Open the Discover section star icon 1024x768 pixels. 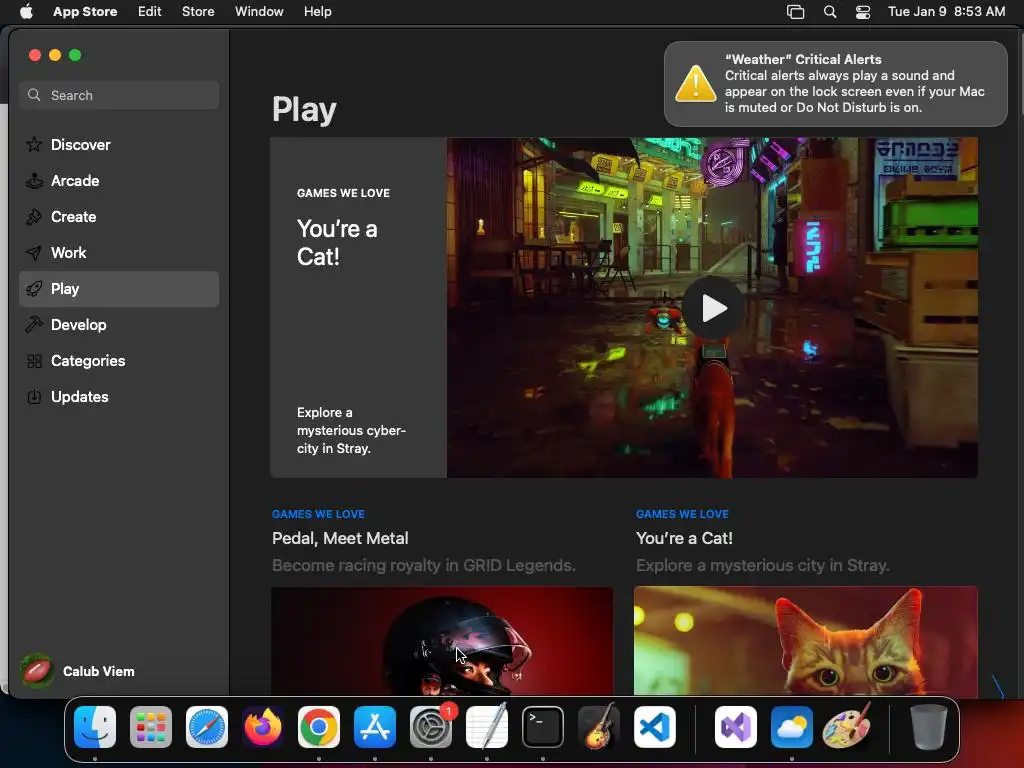click(34, 144)
